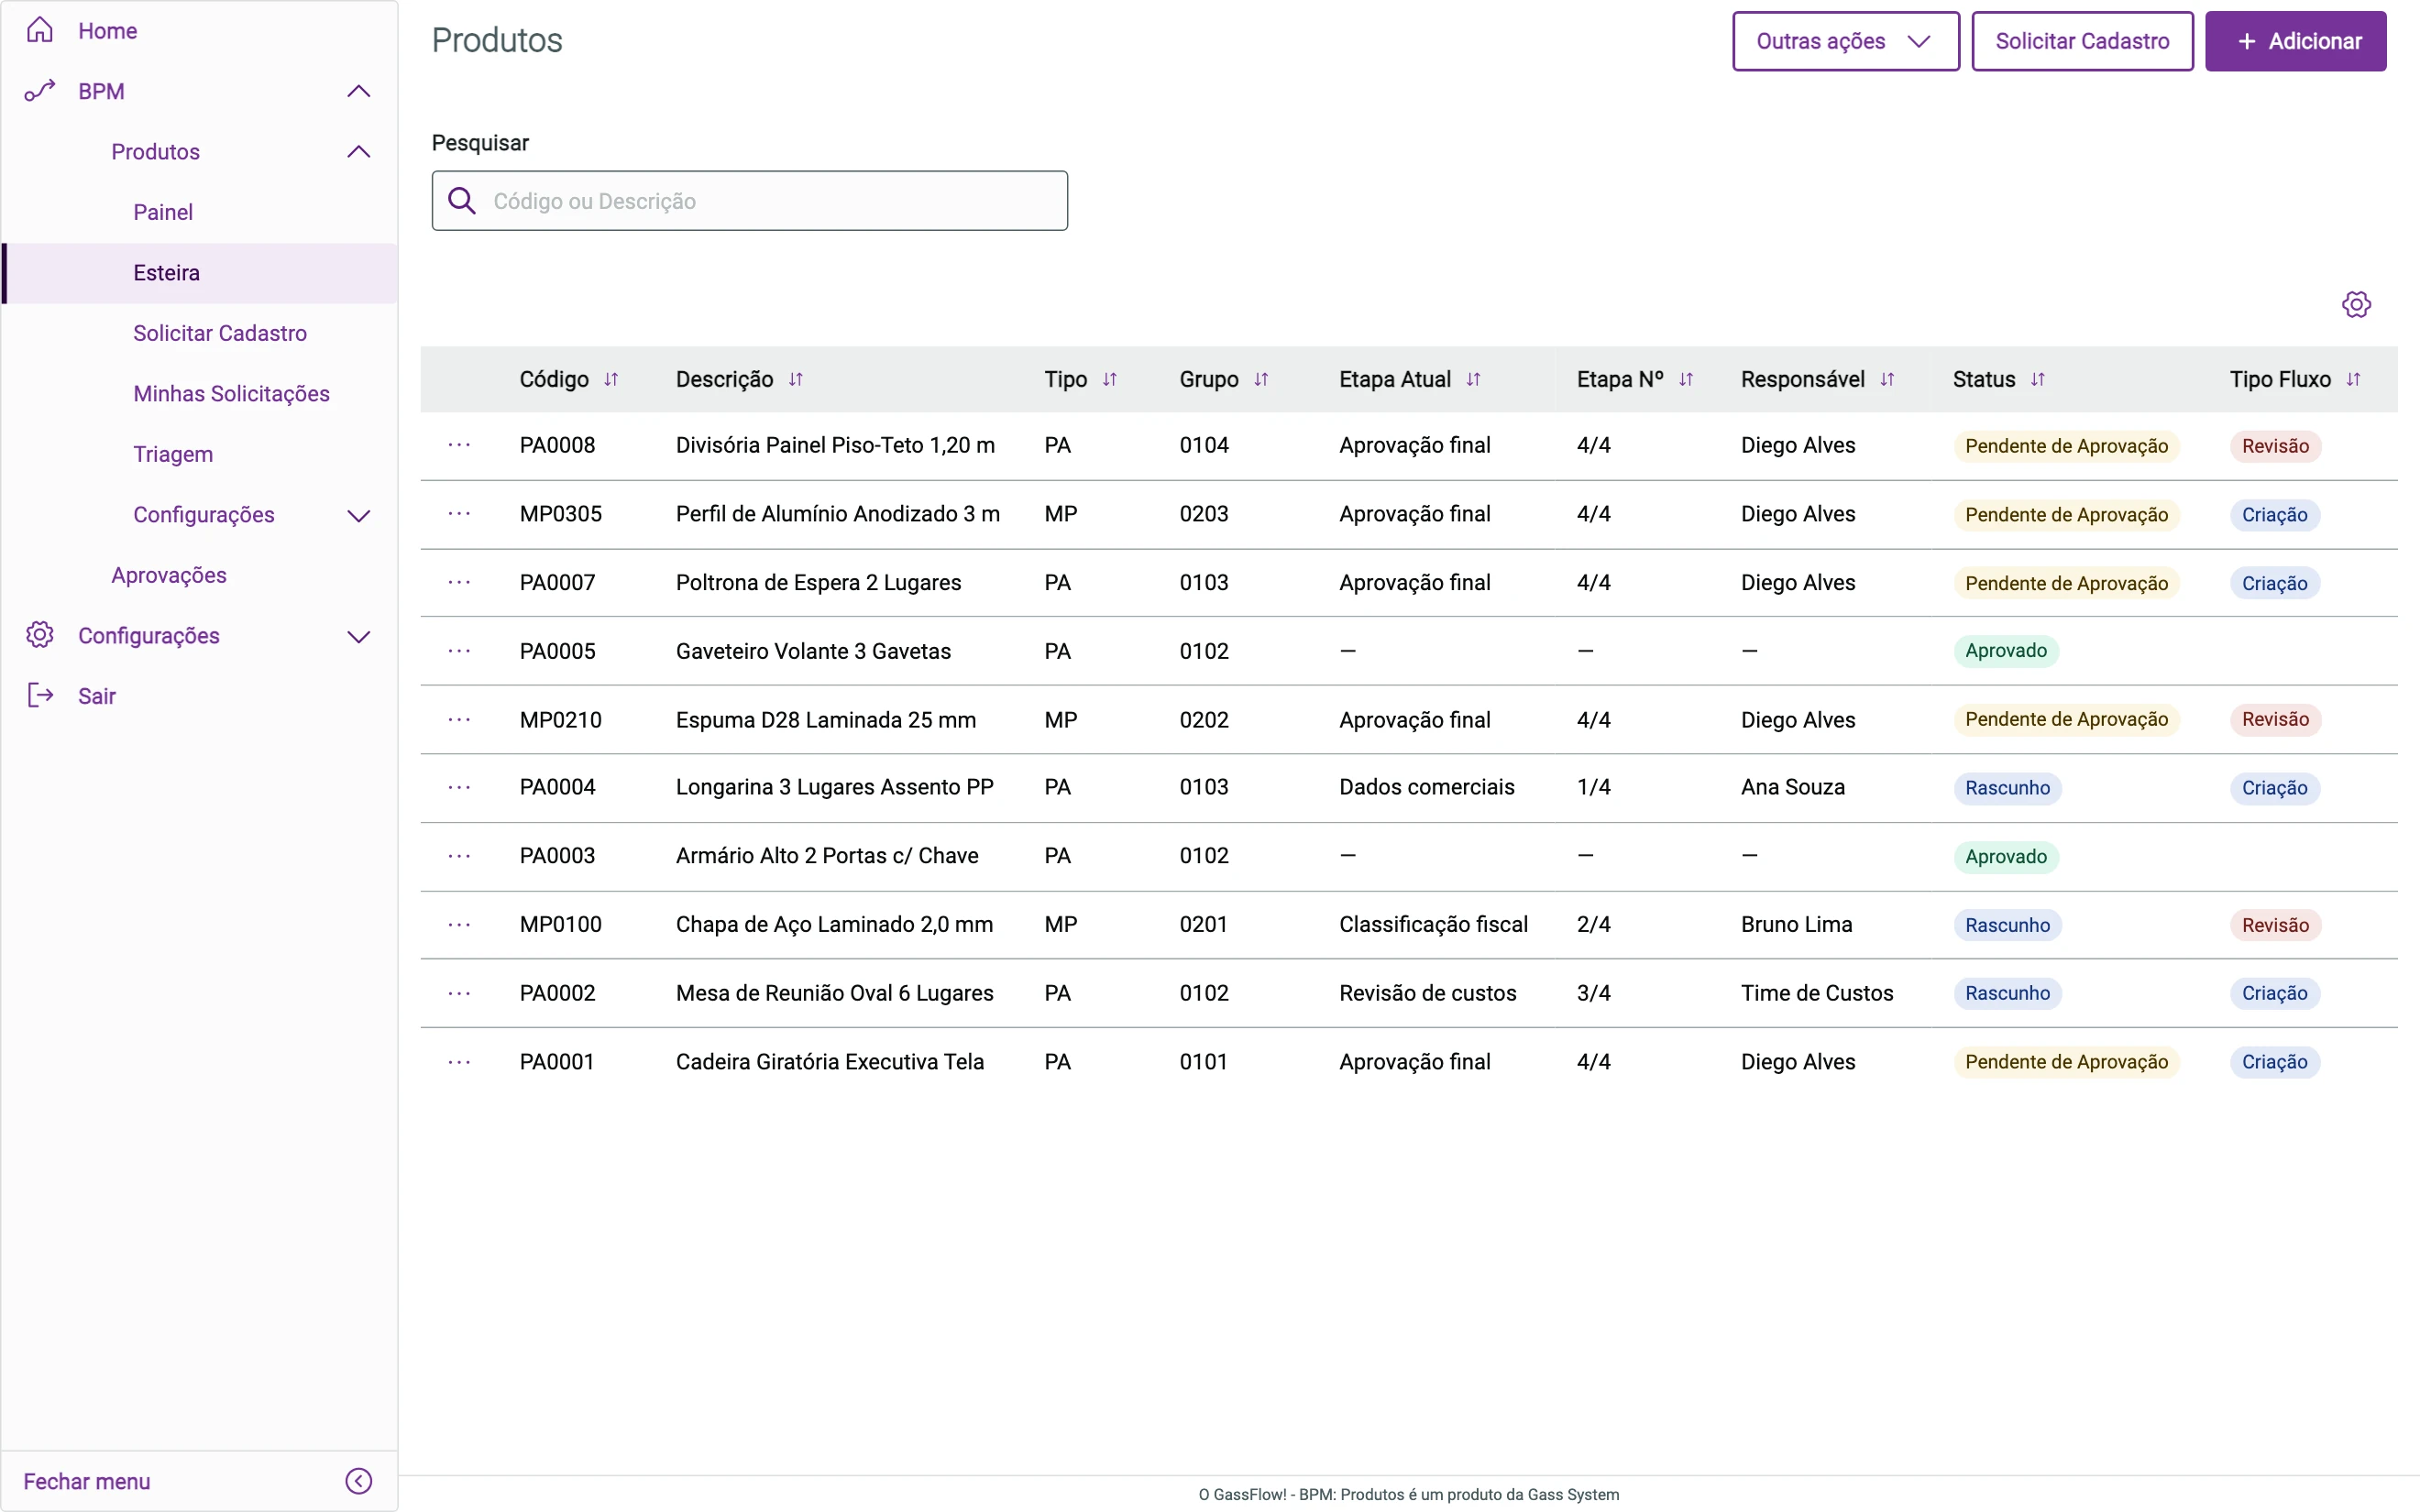Sort table by Código column
Viewport: 2420px width, 1512px height.
point(611,379)
